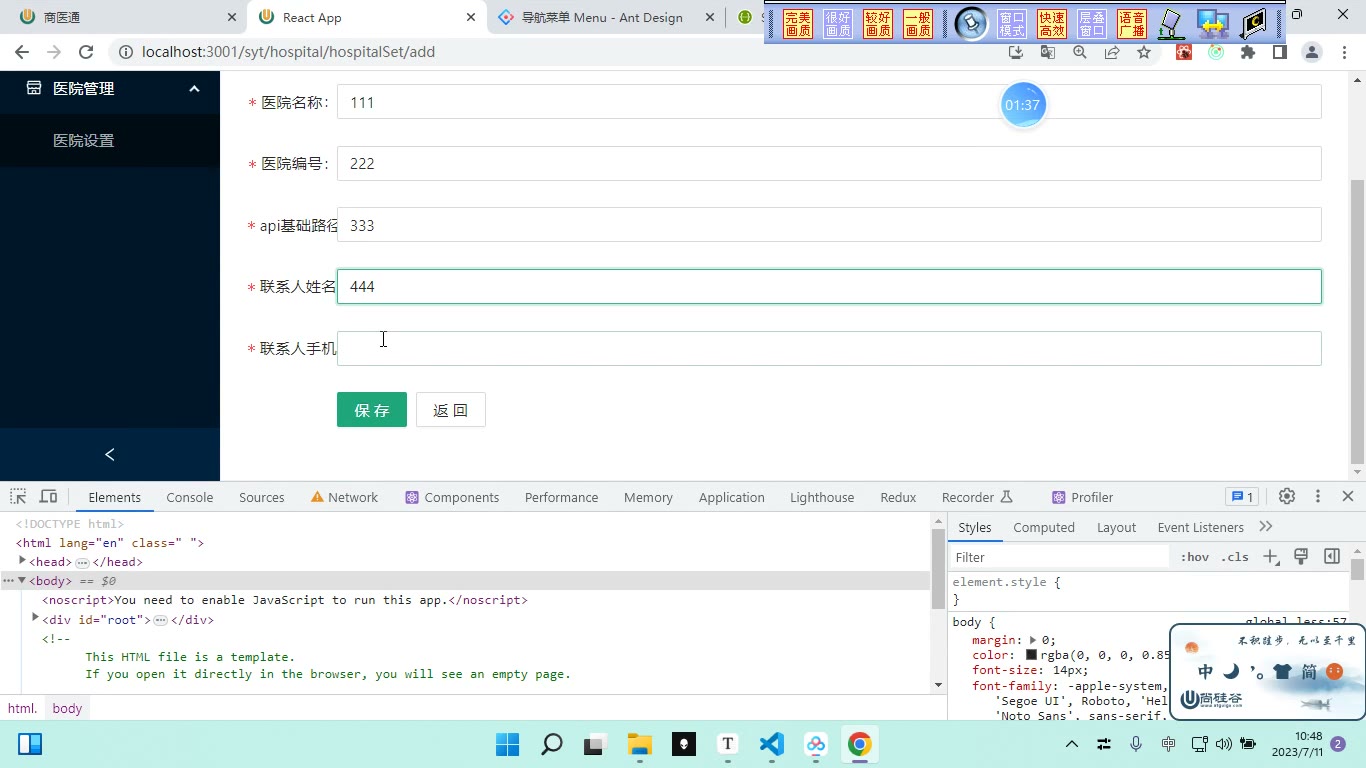Expand the head element node
This screenshot has height=768, width=1366.
(22, 561)
